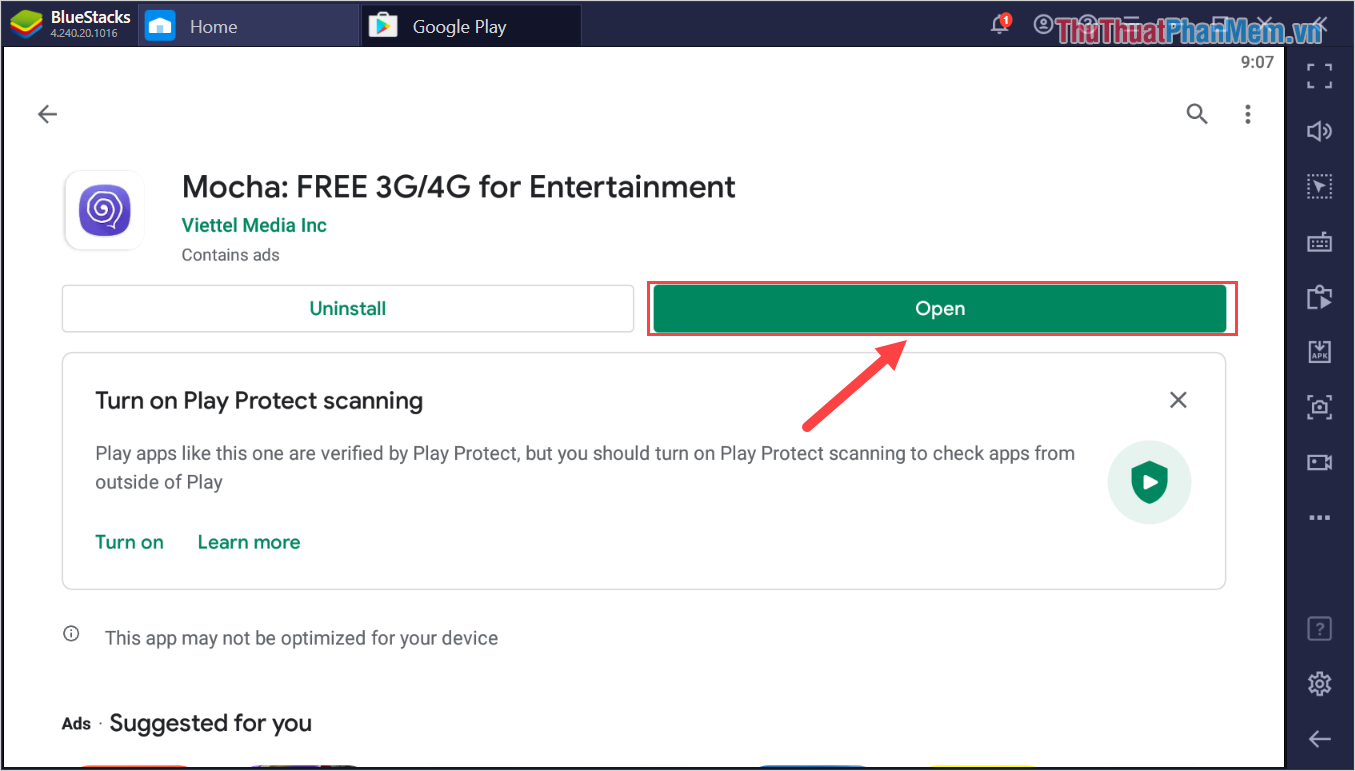Visit the Viettel Media Inc developer page
Image resolution: width=1355 pixels, height=771 pixels.
pyautogui.click(x=254, y=225)
